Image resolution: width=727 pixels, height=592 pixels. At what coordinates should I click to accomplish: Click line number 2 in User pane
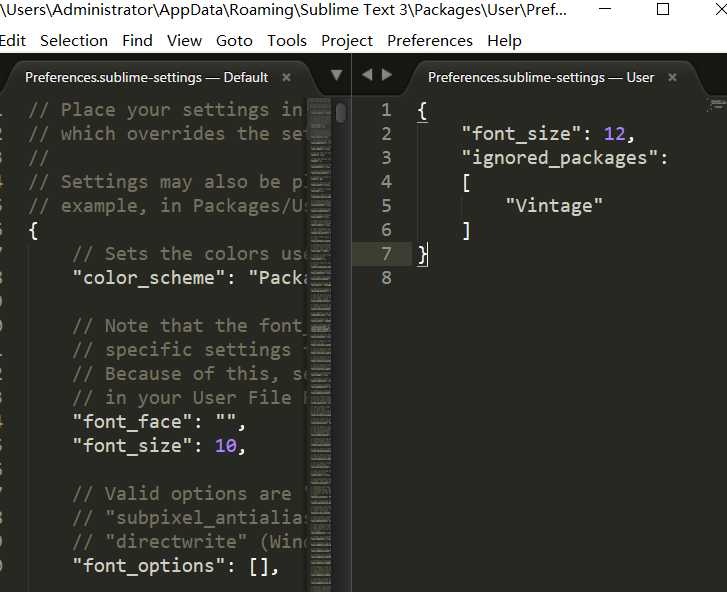(386, 134)
